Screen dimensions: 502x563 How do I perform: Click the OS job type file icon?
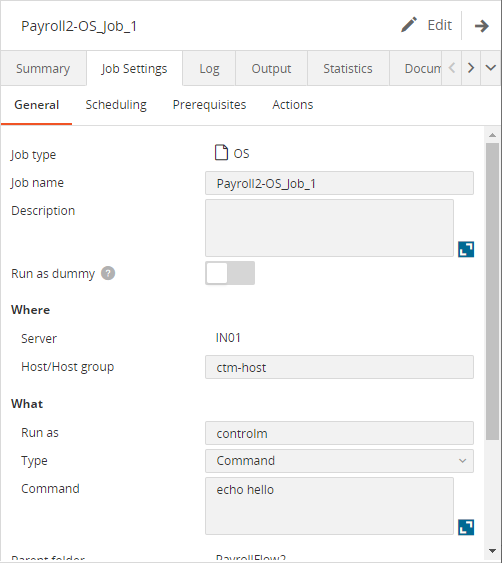click(221, 153)
